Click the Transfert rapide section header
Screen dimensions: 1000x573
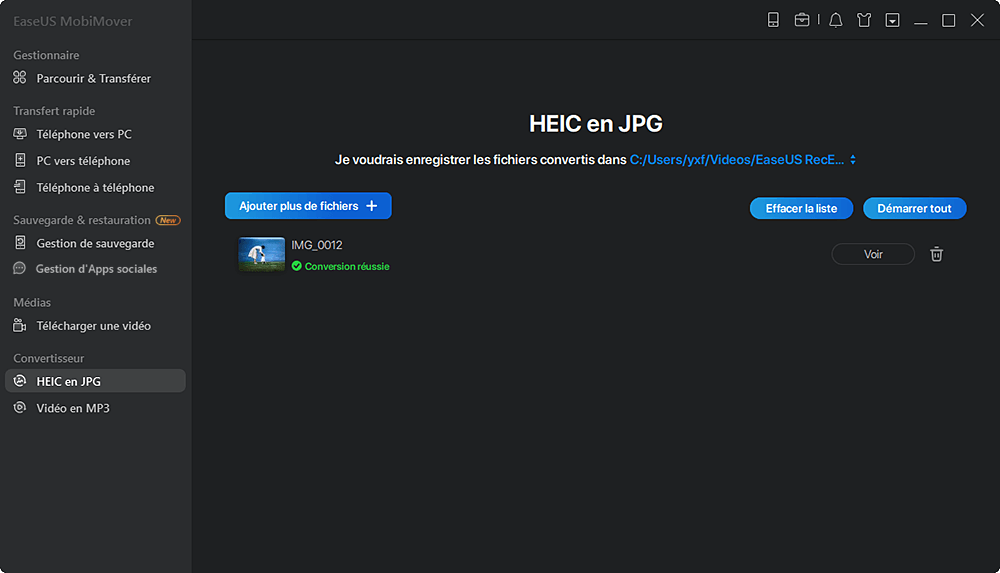[x=54, y=111]
